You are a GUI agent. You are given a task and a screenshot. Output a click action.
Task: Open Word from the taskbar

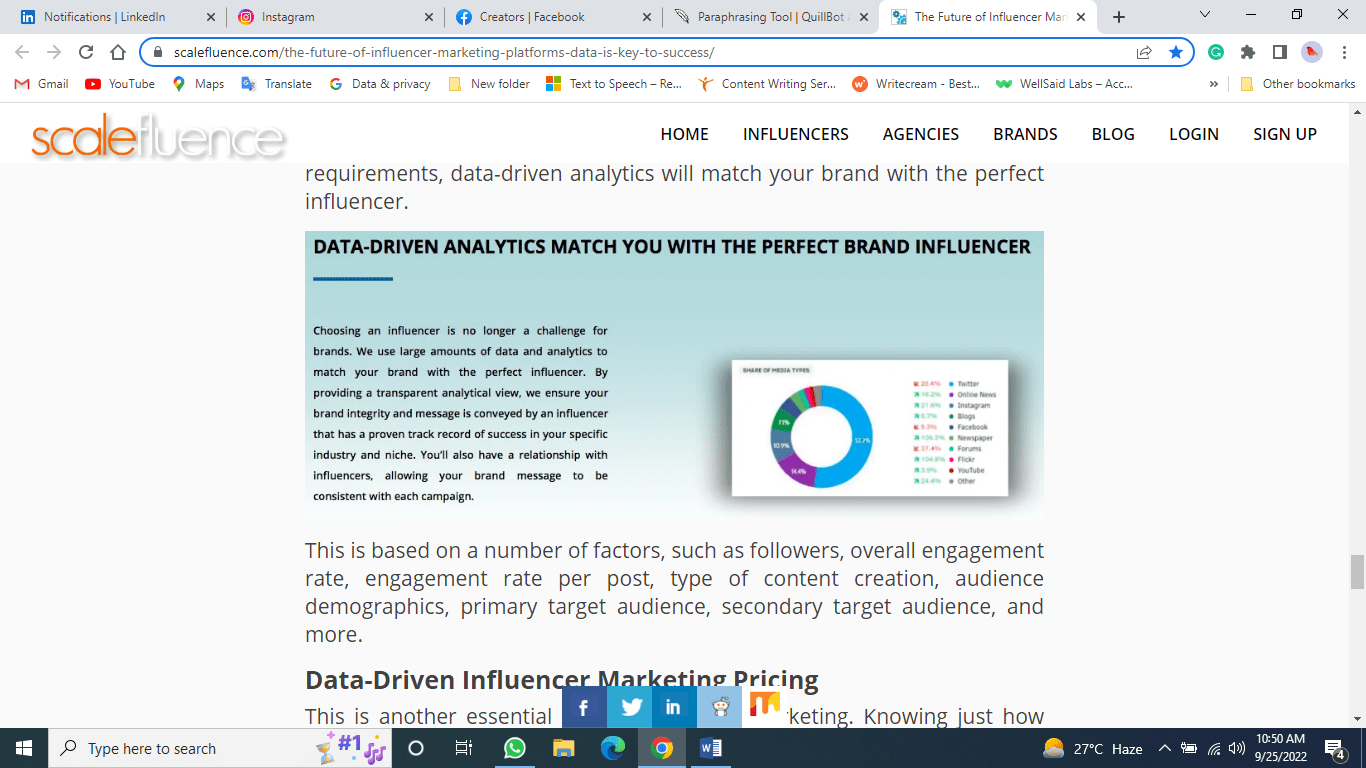click(x=710, y=748)
